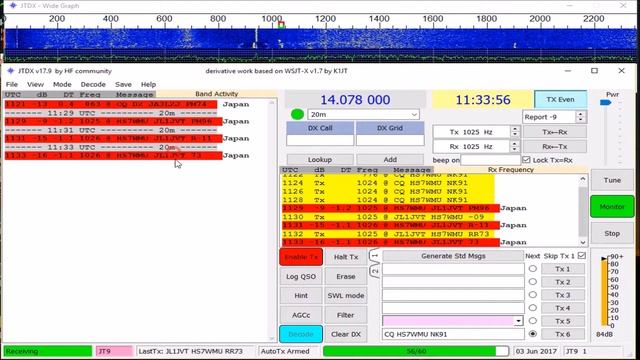Toggle SWL mode button
The width and height of the screenshot is (640, 360).
click(346, 296)
